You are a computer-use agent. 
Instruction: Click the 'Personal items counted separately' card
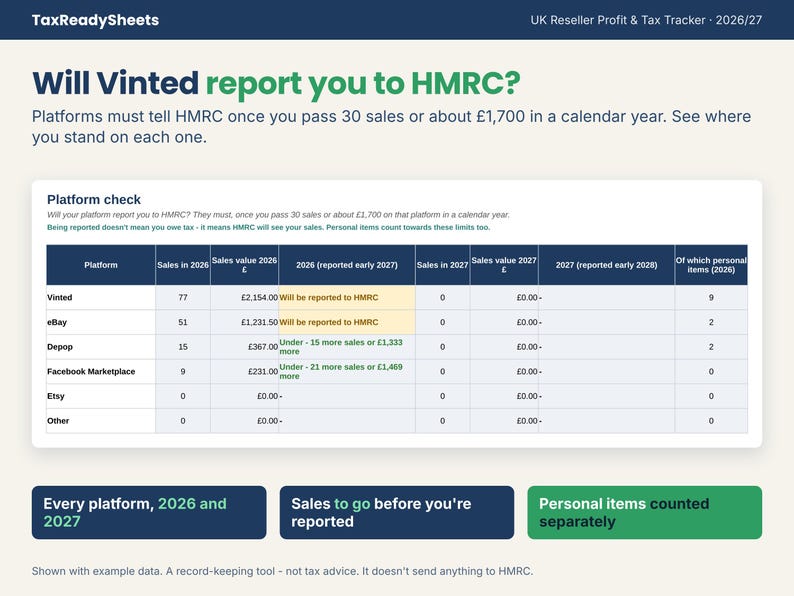pos(645,512)
